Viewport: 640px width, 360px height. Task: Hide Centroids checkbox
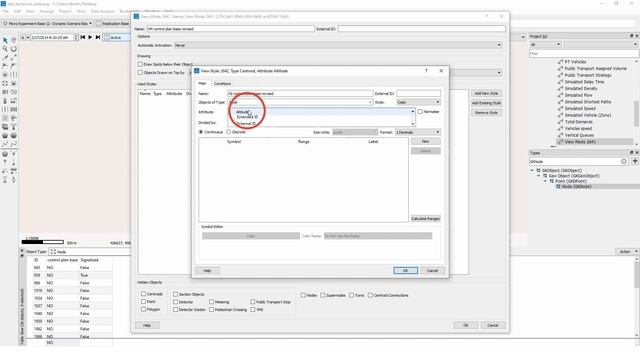[143, 293]
